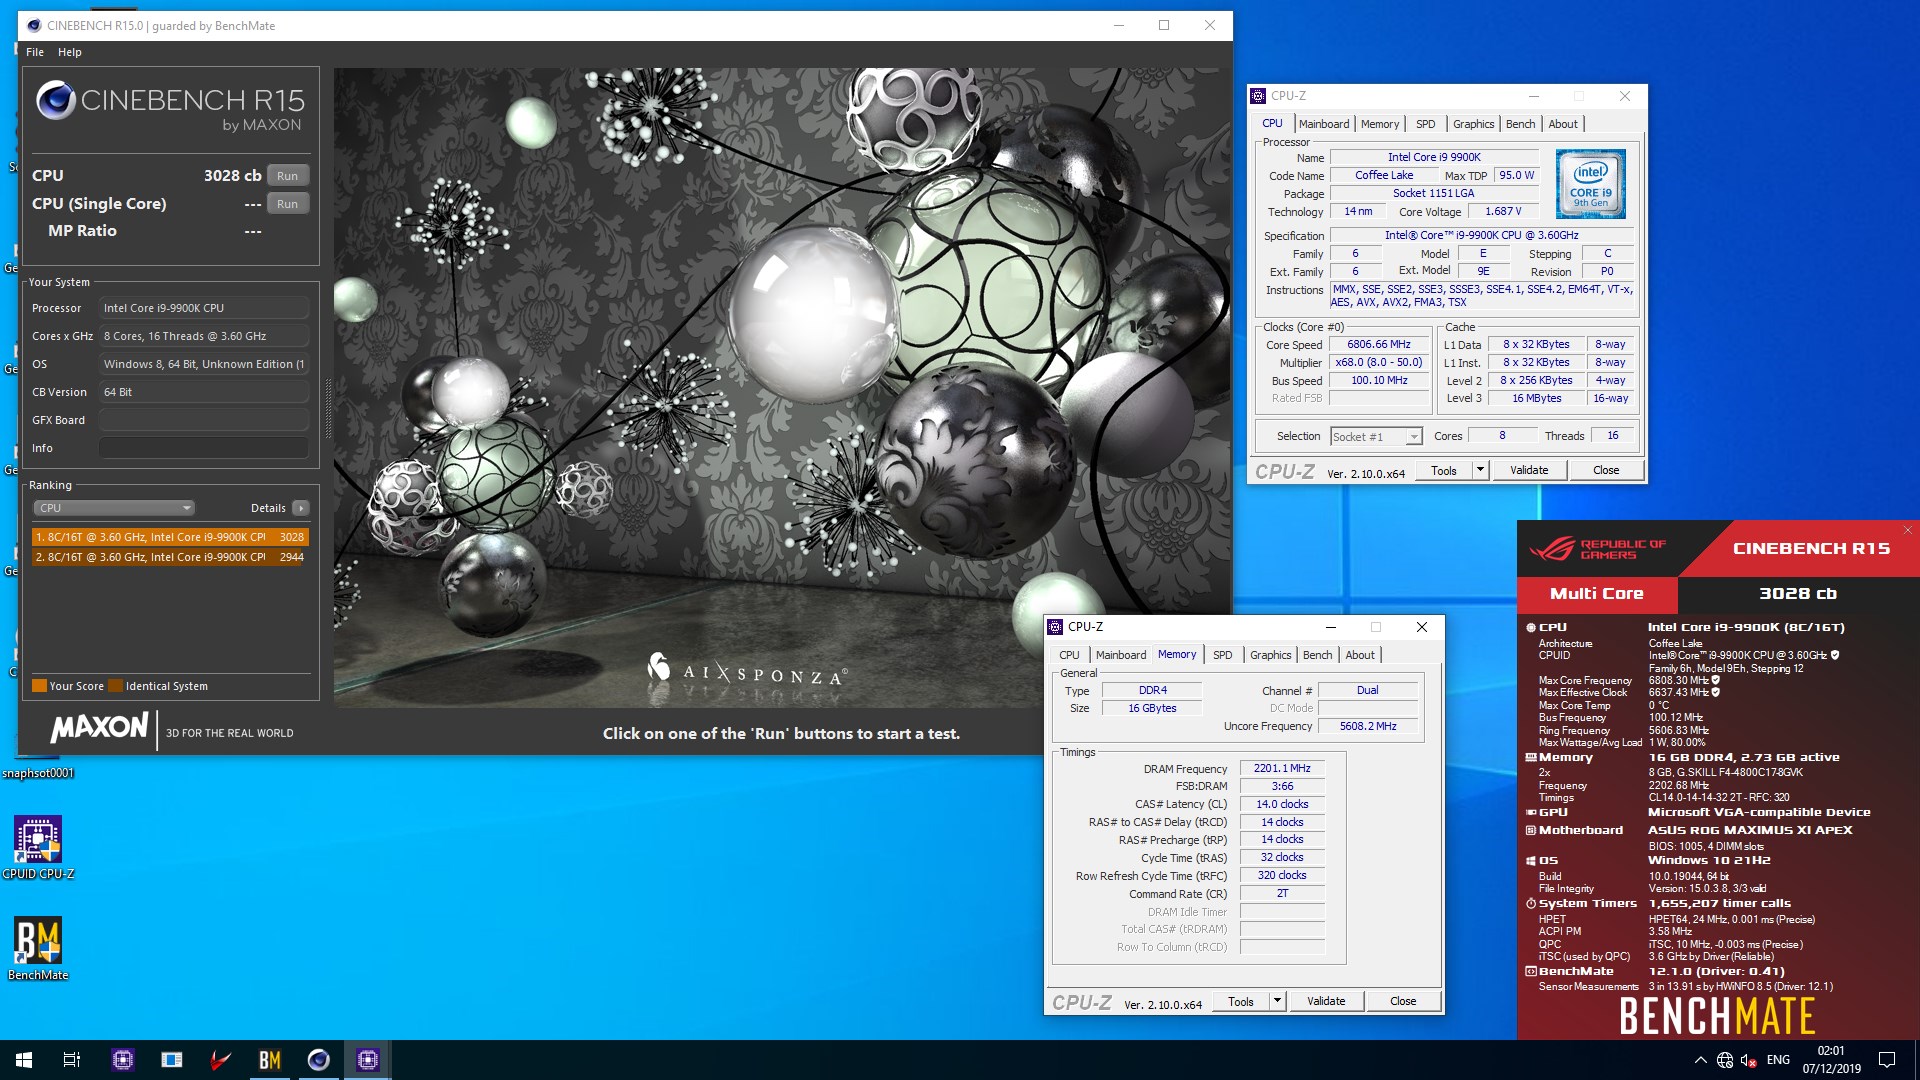Click the GFX Board field
Image resolution: width=1920 pixels, height=1080 pixels.
point(203,420)
